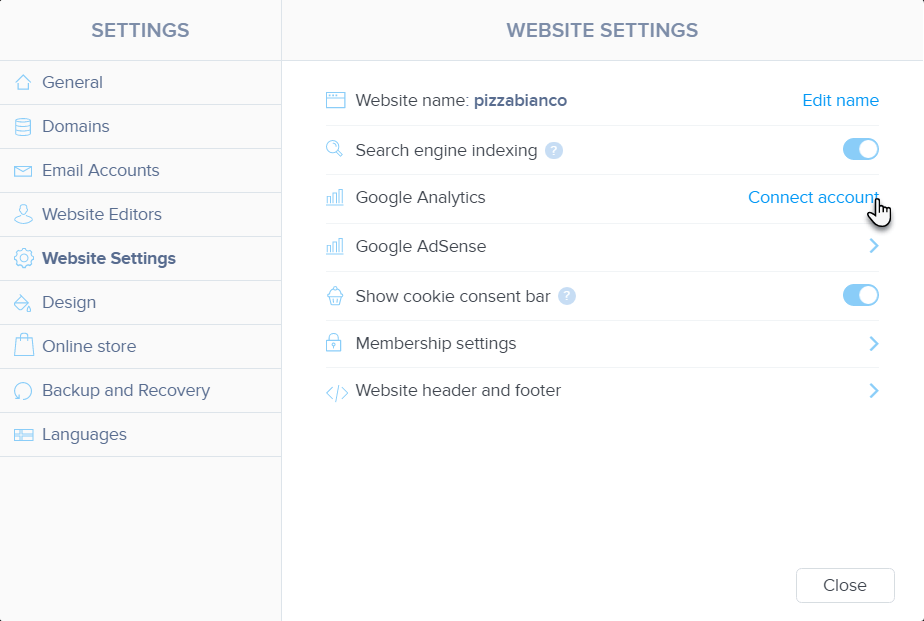Click the cookie consent bar help icon
Image resolution: width=924 pixels, height=621 pixels.
[x=567, y=296]
